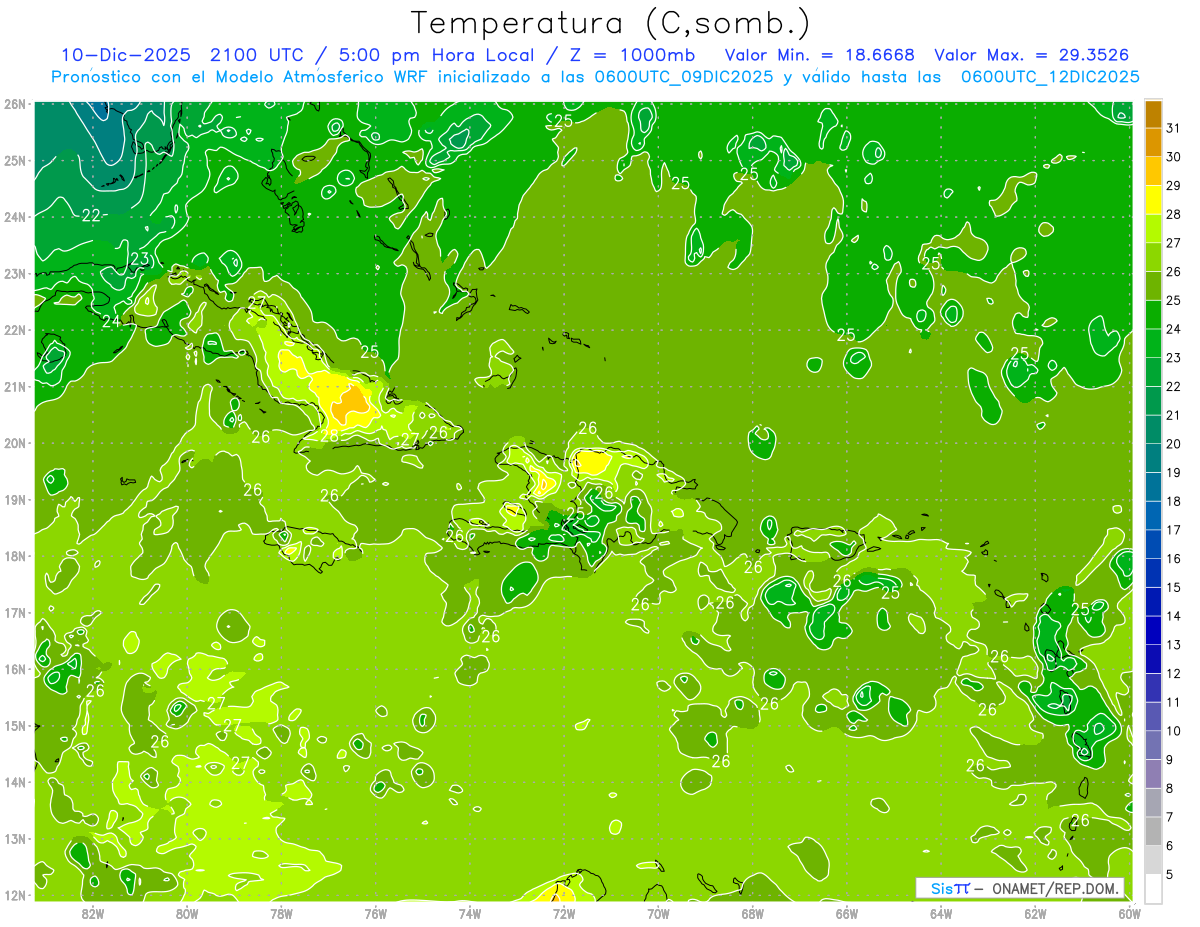Click the "Sisπ – ONAMET/REP.DOM." logo box
The image size is (1200, 927).
coord(1020,888)
